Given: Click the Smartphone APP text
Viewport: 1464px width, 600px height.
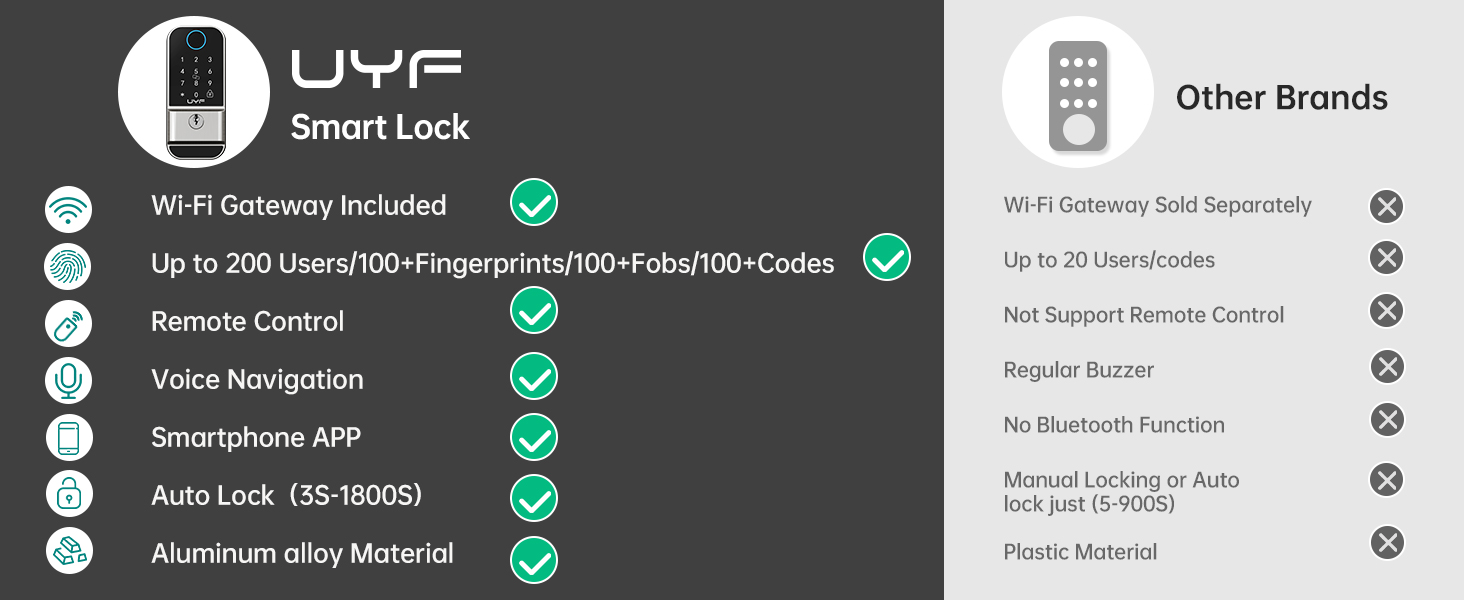Looking at the screenshot, I should (256, 438).
